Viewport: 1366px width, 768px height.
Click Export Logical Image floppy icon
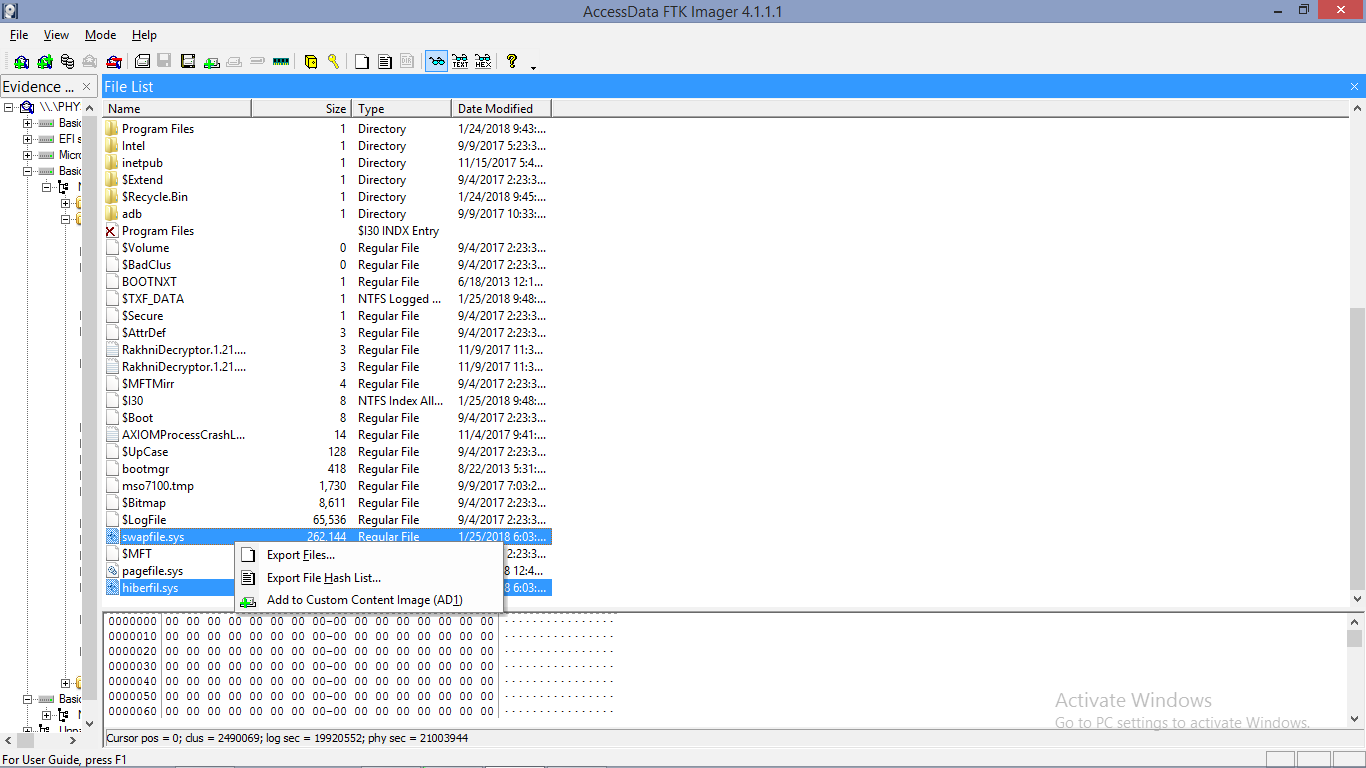click(x=188, y=61)
